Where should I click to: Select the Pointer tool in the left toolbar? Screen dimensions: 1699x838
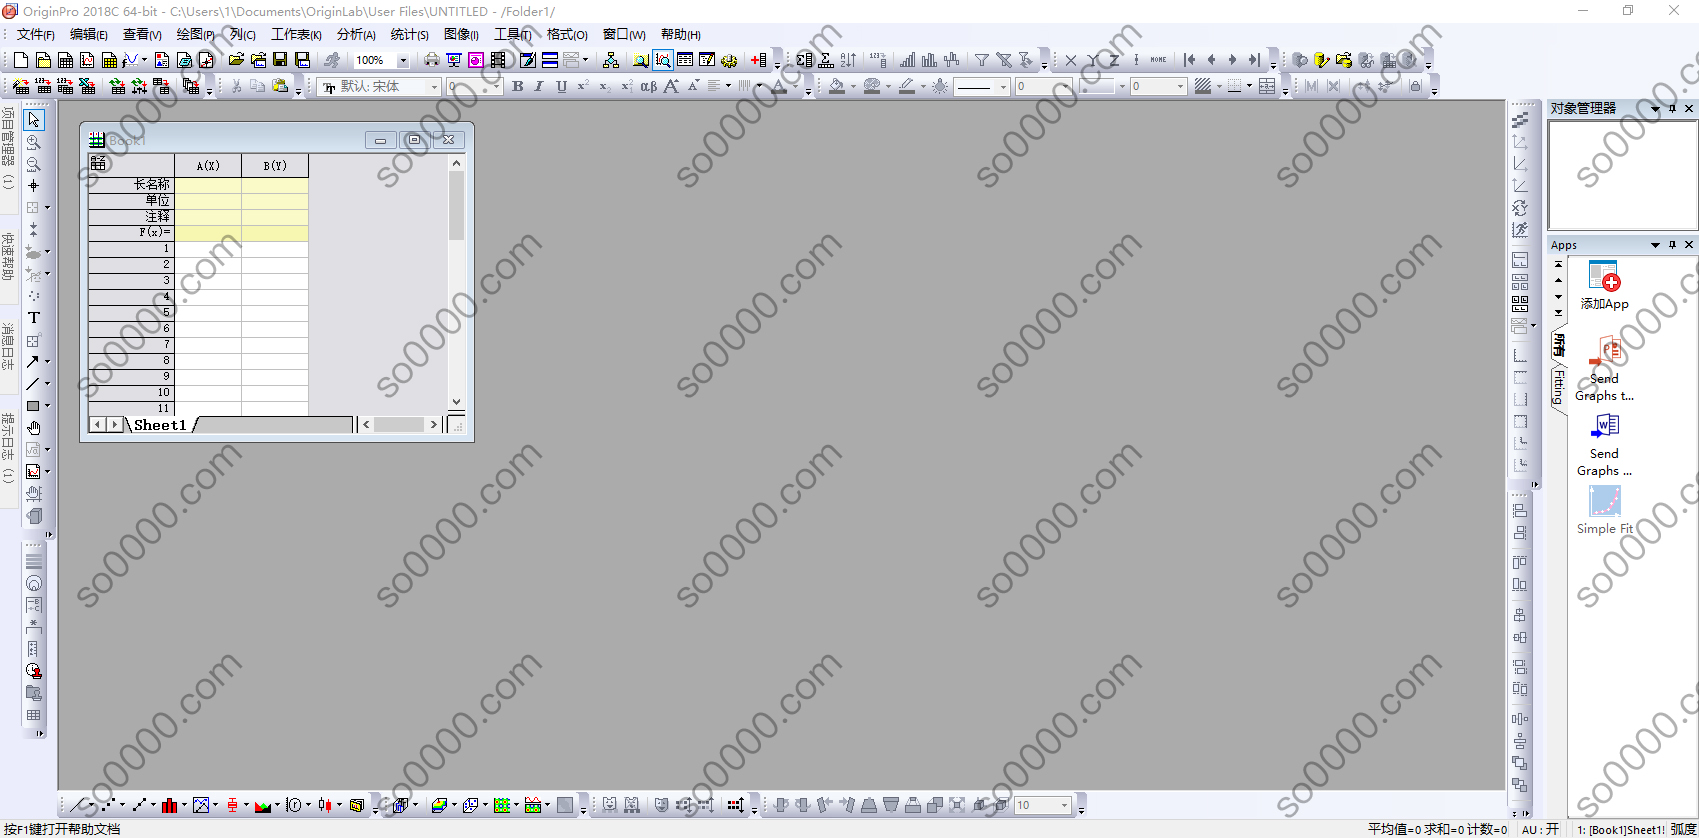click(34, 120)
